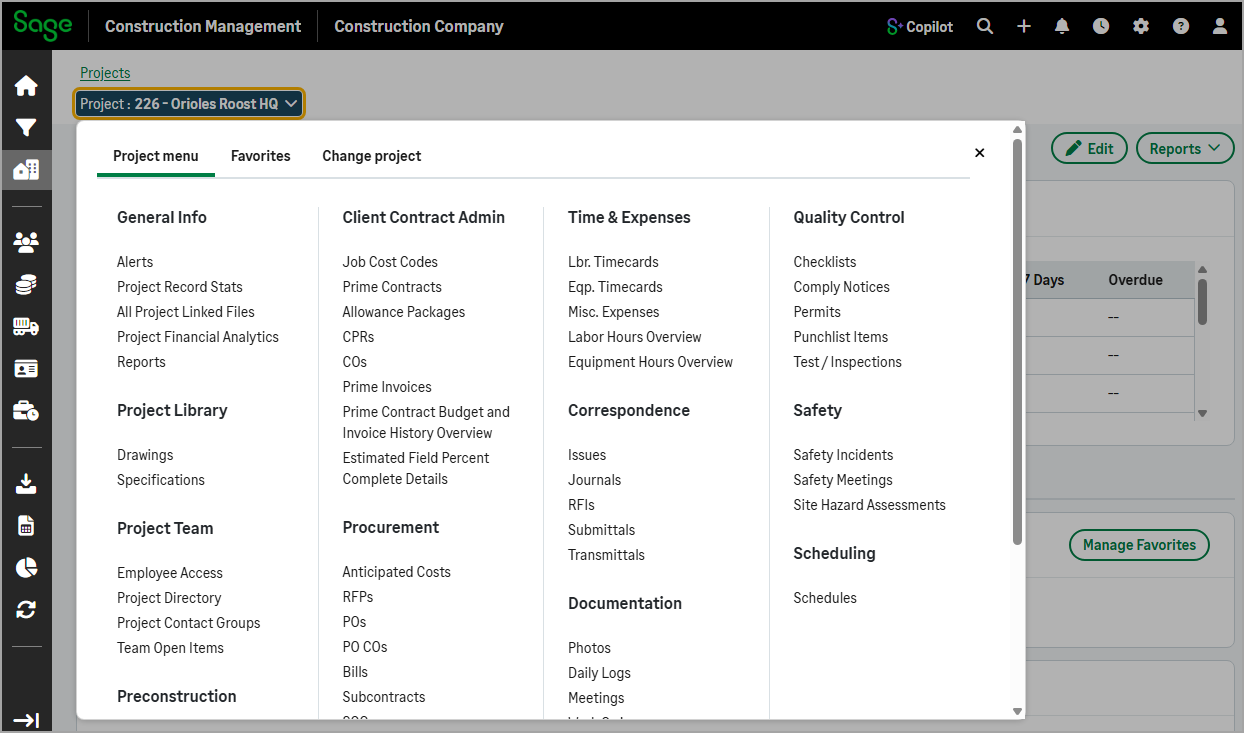Image resolution: width=1244 pixels, height=733 pixels.
Task: Open the filter funnel icon in sidebar
Action: click(26, 128)
